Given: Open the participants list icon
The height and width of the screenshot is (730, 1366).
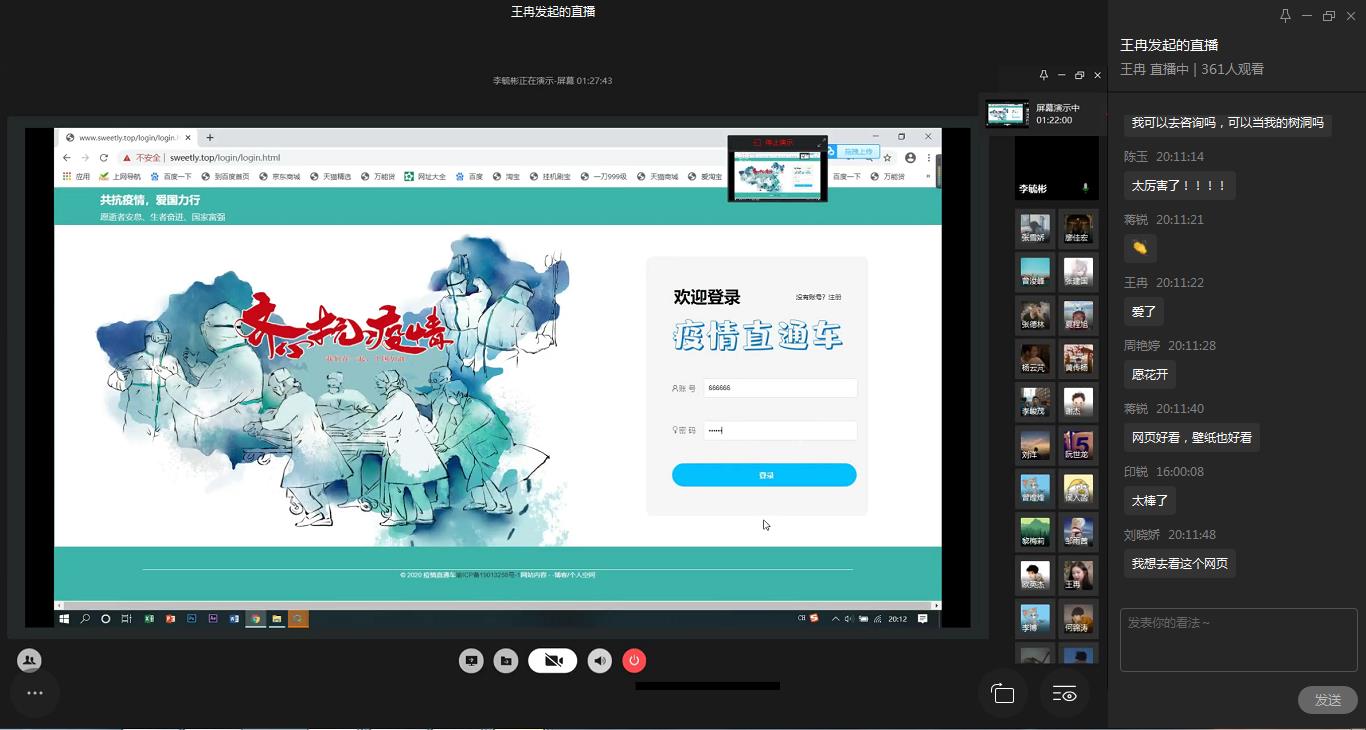Looking at the screenshot, I should coord(29,660).
